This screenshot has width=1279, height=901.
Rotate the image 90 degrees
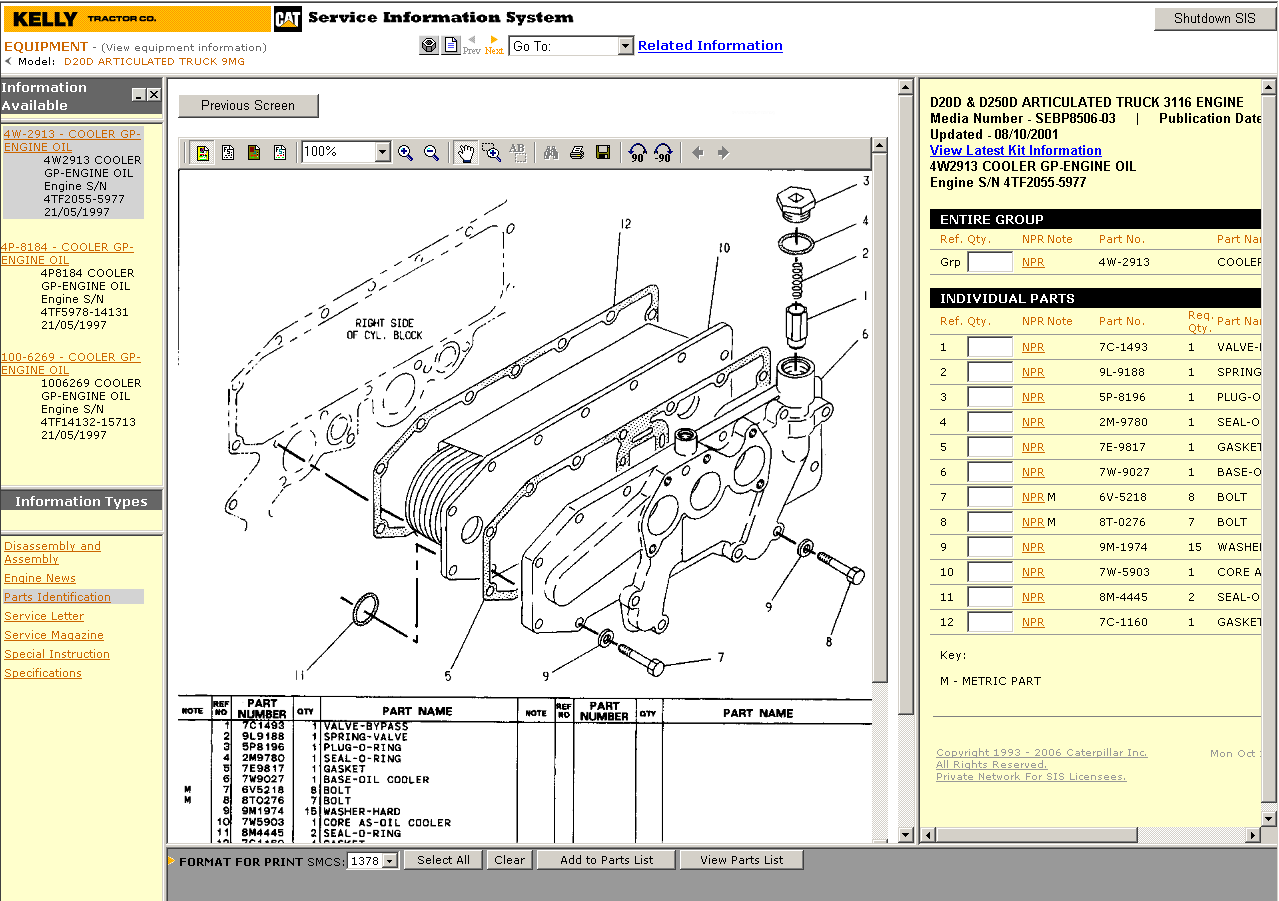click(x=637, y=152)
